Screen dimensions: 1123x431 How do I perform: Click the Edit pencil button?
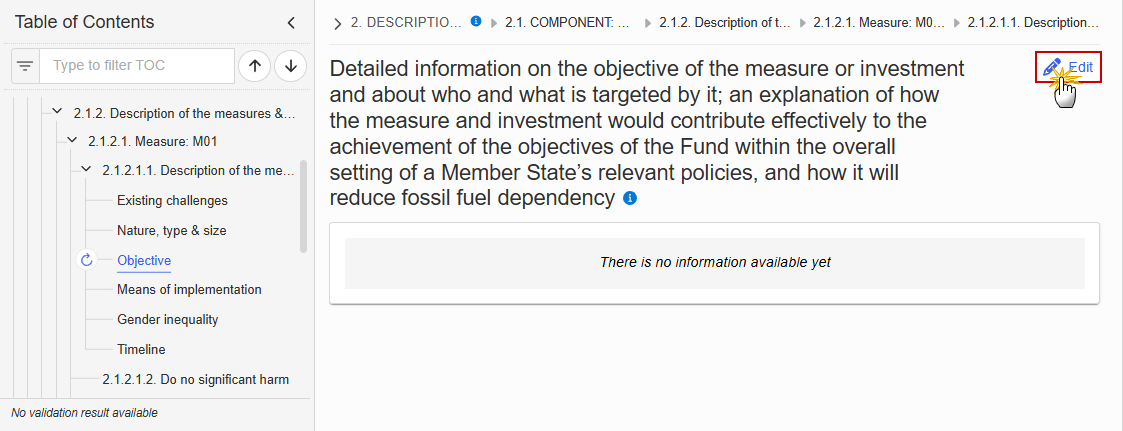[x=1068, y=68]
